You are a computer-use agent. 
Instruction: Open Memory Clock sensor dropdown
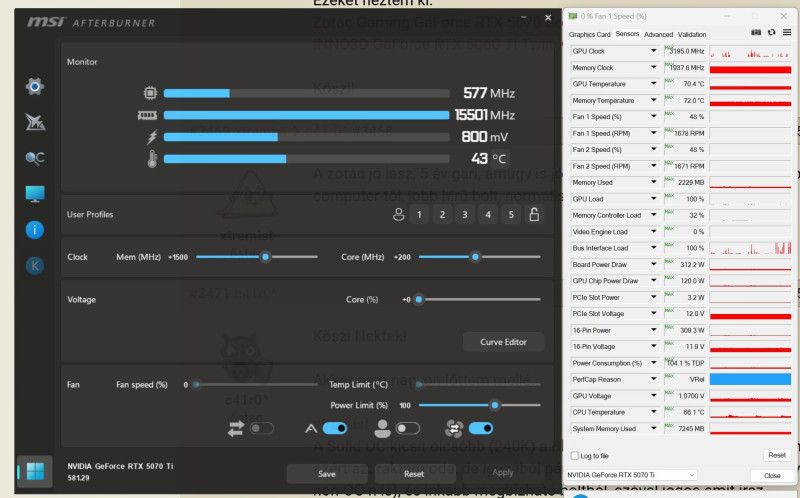654,67
